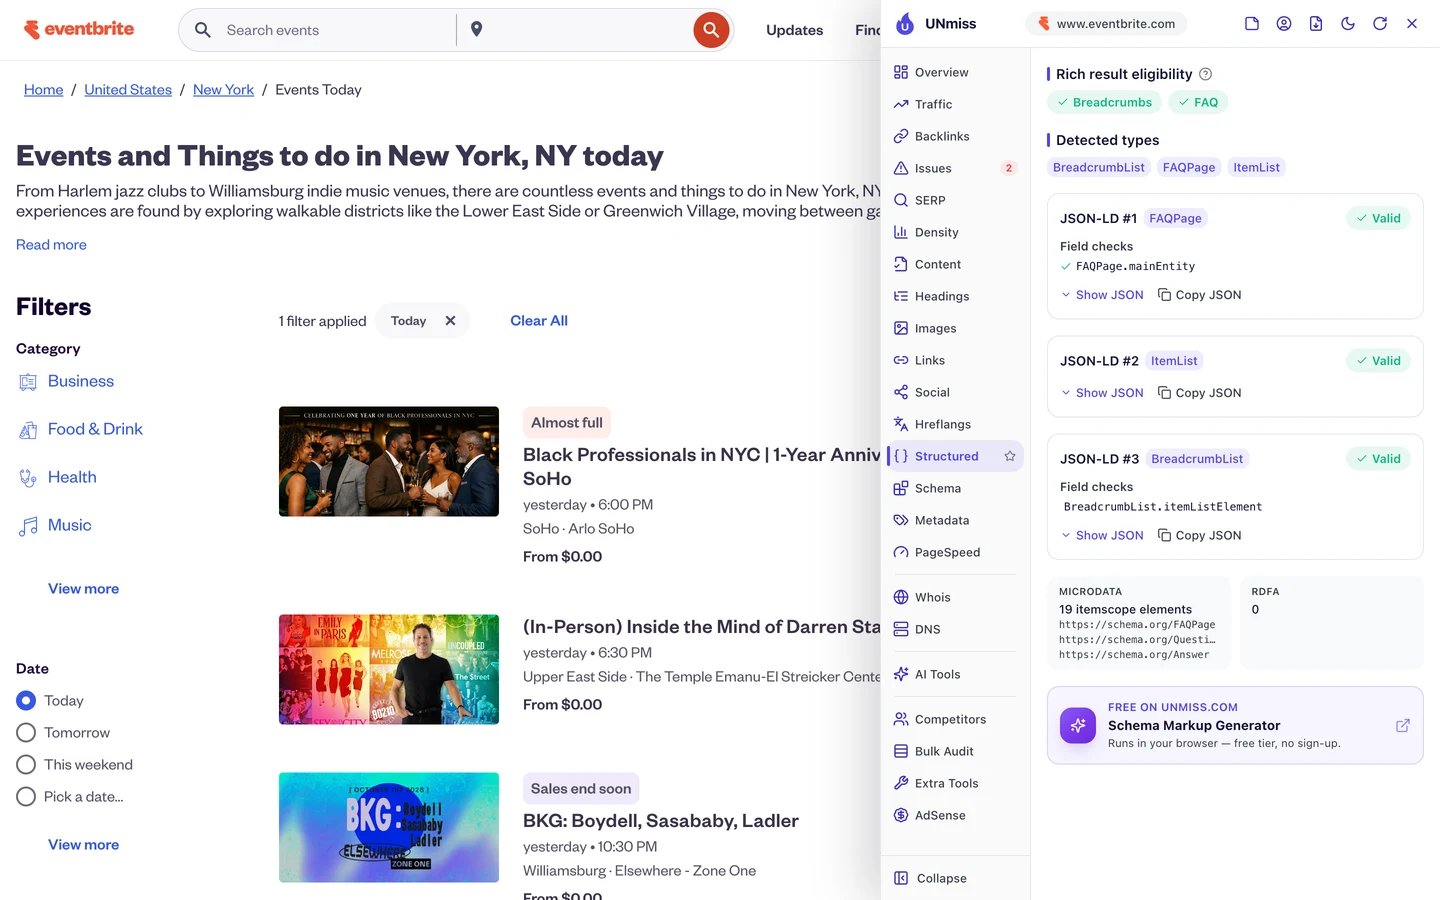Expand Show JSON for JSON-LD #3 BreadcrumbList
The width and height of the screenshot is (1440, 900).
pos(1102,535)
